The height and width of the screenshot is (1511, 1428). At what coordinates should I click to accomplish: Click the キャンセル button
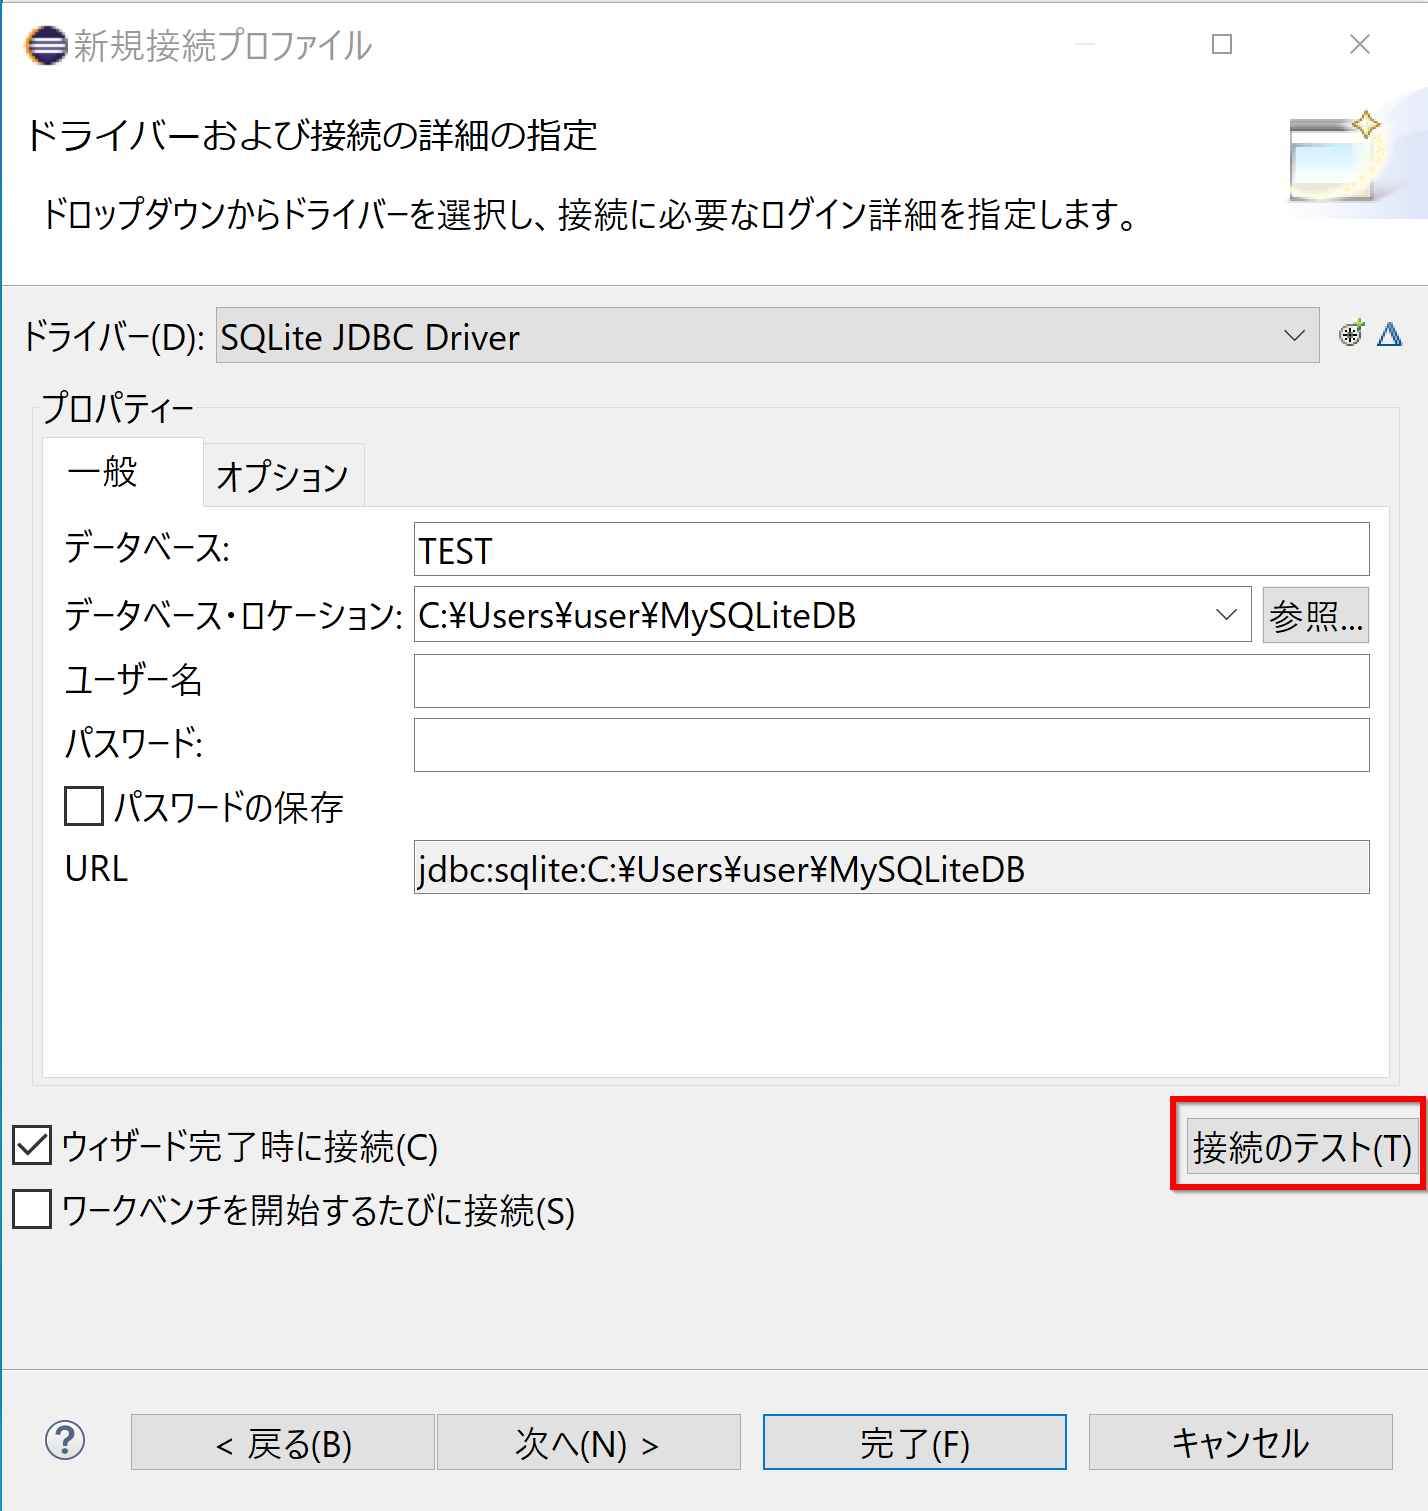pyautogui.click(x=1241, y=1442)
